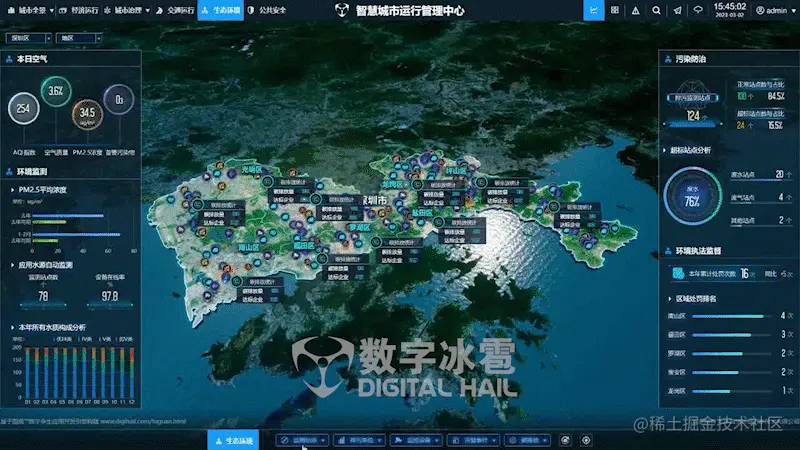
Task: Click the 76% 废水 ring gauge
Action: [692, 196]
